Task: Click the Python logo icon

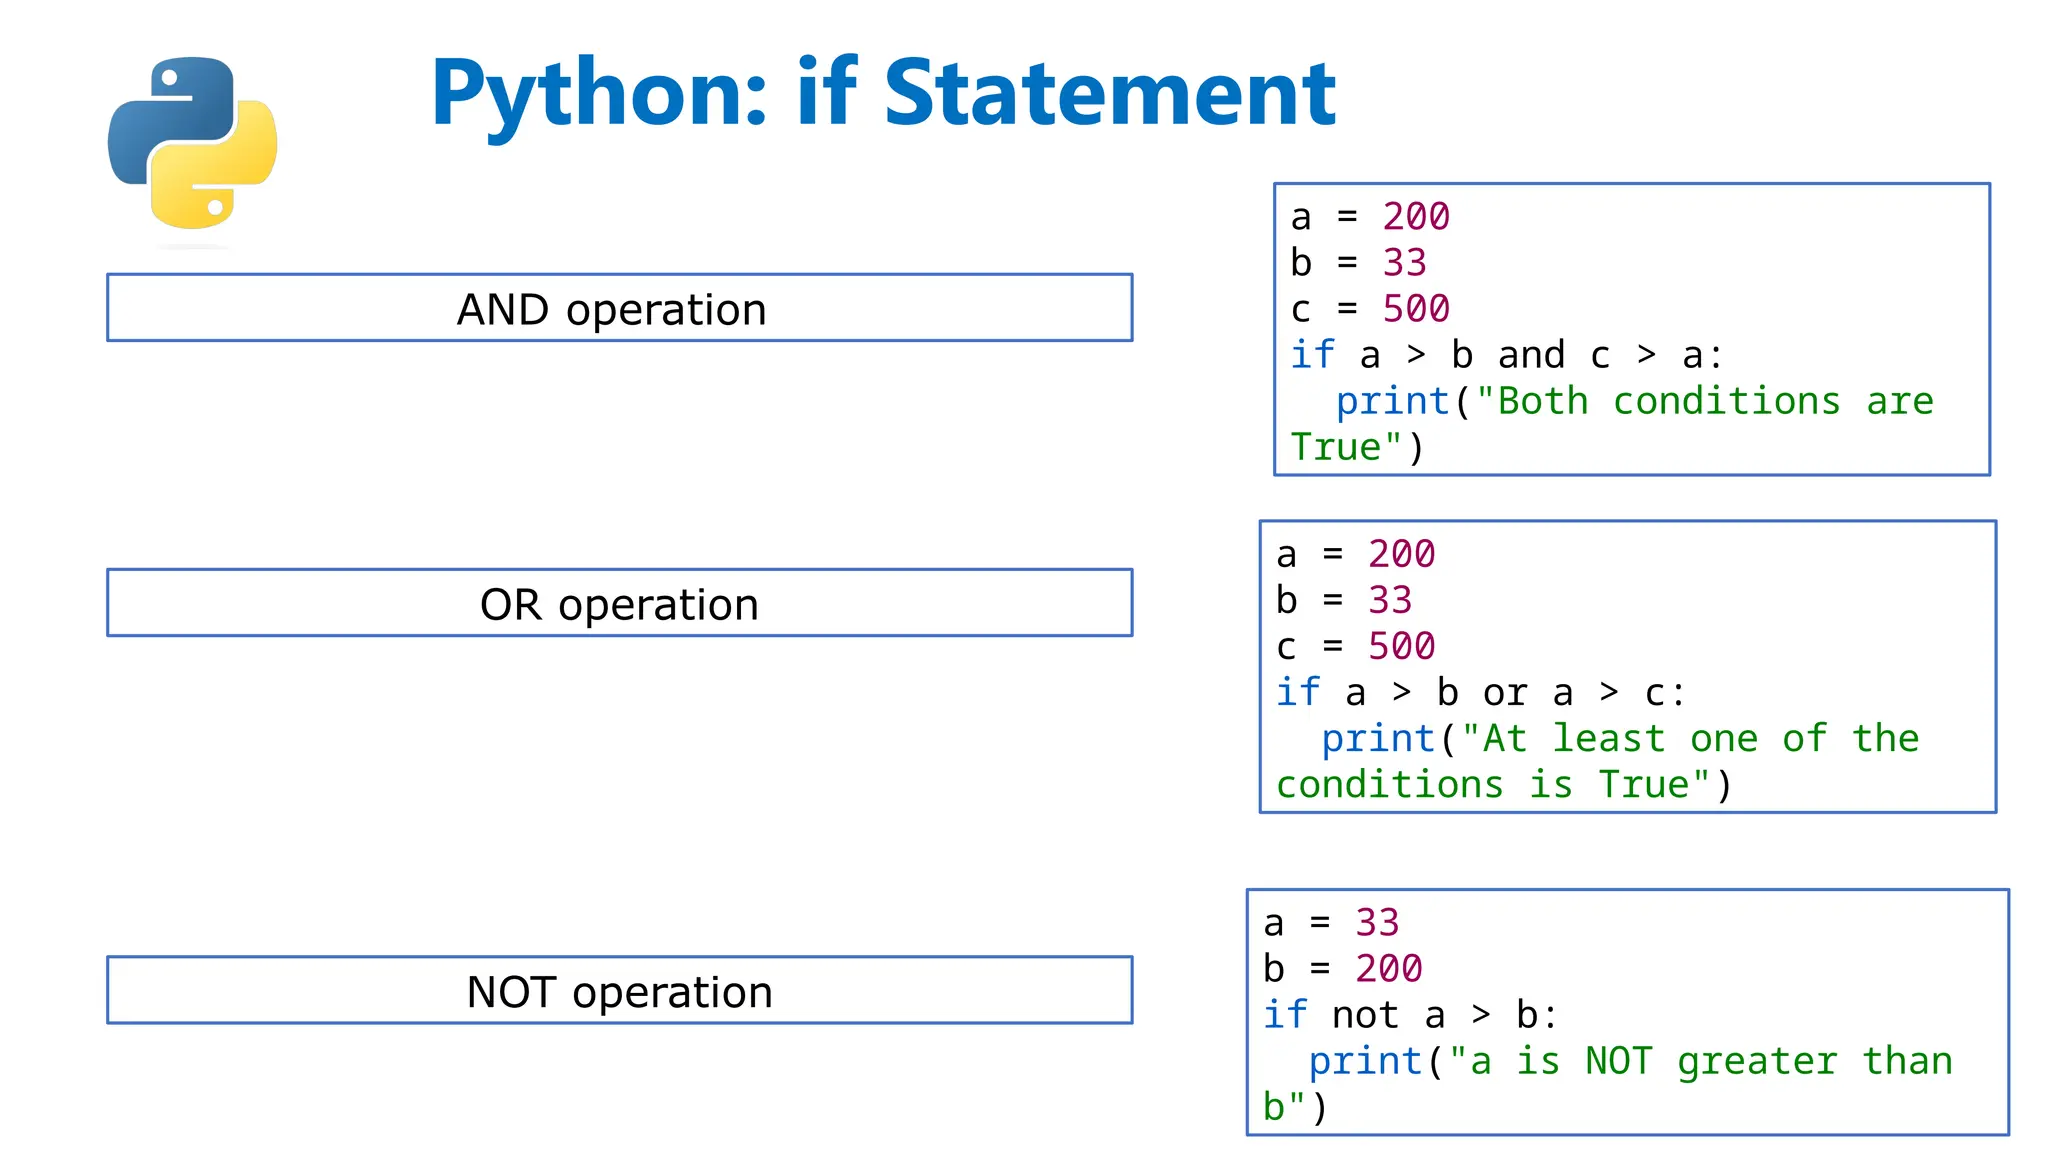Action: click(x=193, y=143)
